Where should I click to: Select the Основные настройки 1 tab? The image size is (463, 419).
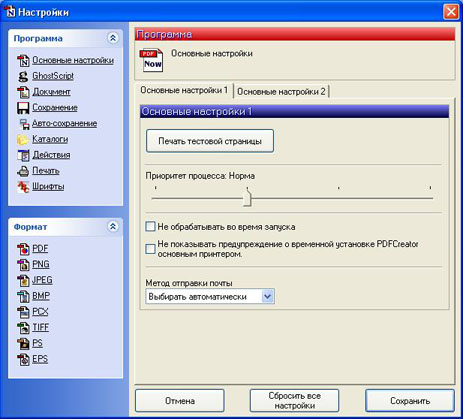tap(184, 90)
